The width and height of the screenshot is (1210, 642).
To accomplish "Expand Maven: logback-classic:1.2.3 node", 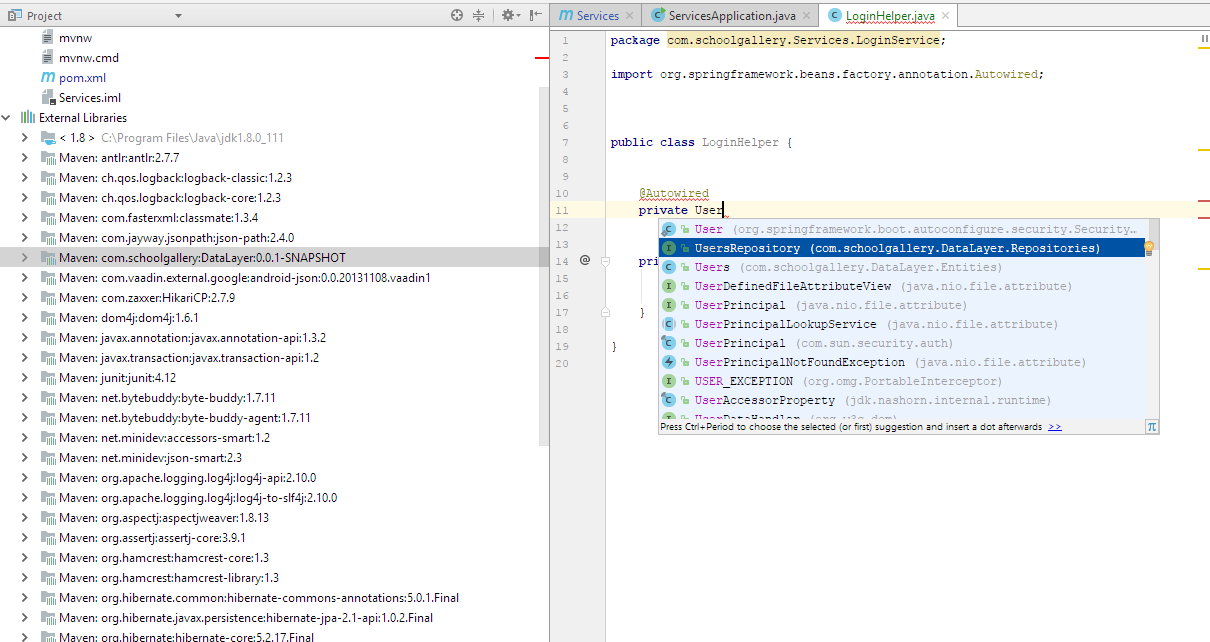I will point(25,178).
